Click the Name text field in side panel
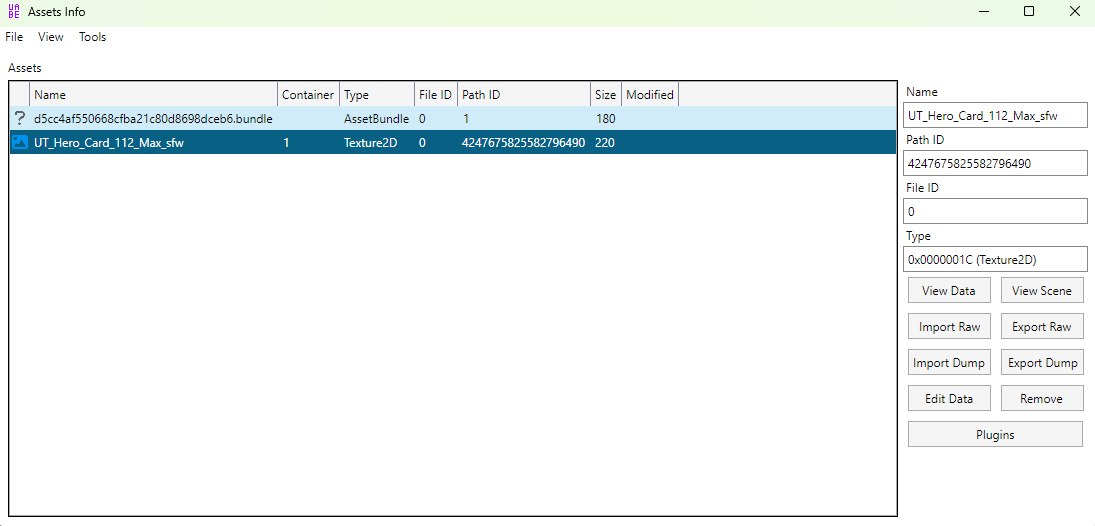The width and height of the screenshot is (1095, 526). pos(995,116)
